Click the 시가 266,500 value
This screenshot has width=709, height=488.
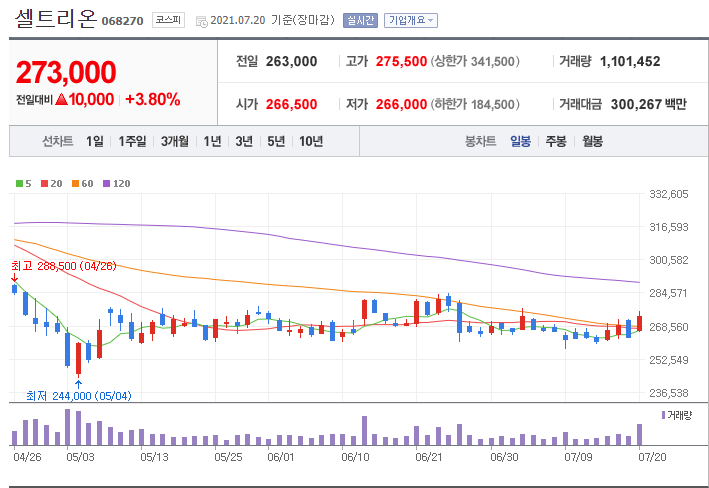[x=291, y=104]
